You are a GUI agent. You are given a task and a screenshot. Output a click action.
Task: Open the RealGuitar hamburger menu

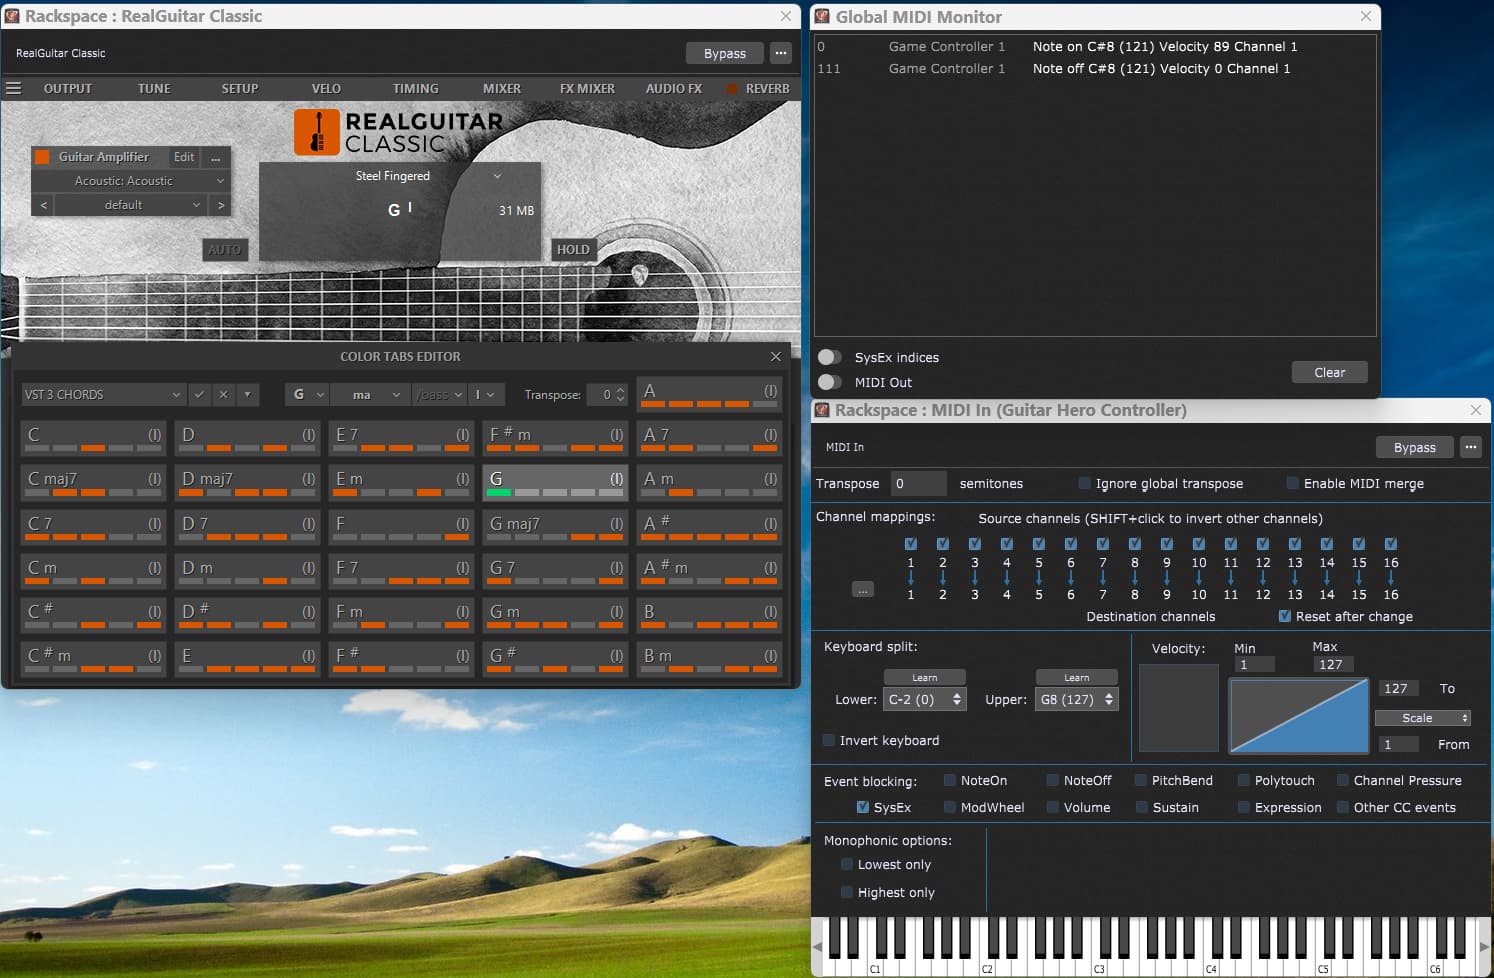pyautogui.click(x=14, y=88)
